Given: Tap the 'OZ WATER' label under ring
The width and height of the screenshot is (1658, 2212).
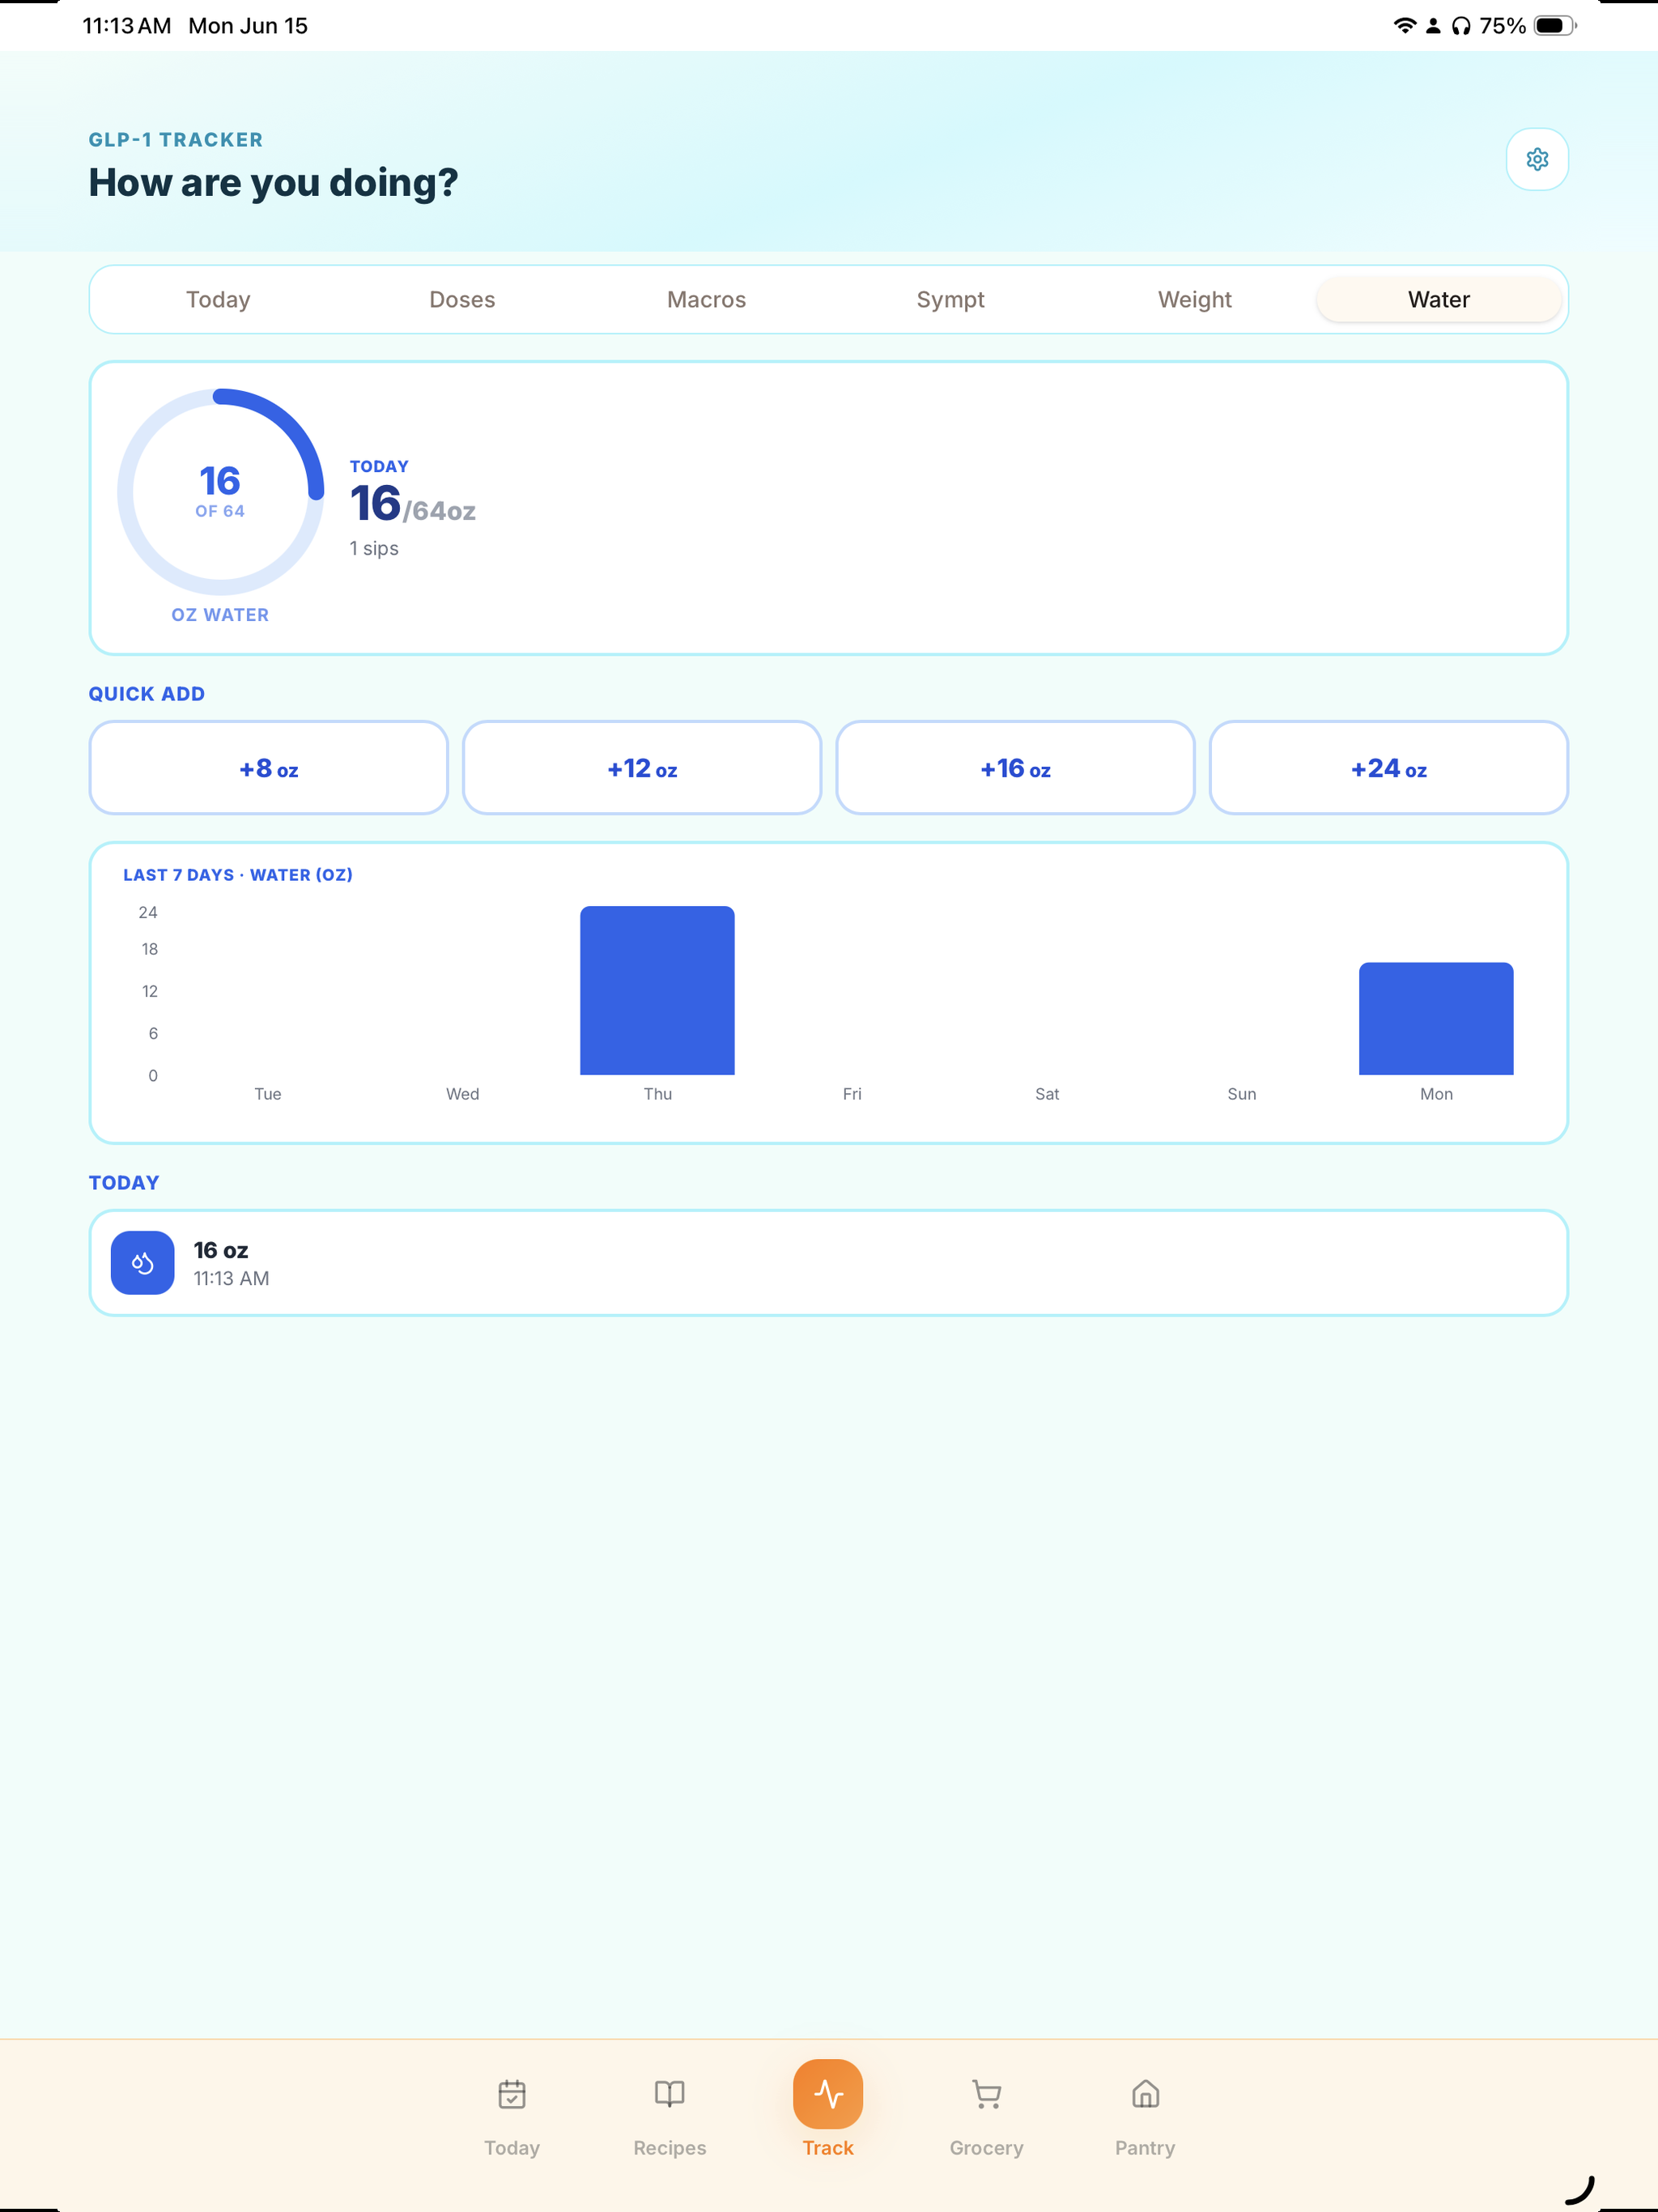Looking at the screenshot, I should point(220,615).
